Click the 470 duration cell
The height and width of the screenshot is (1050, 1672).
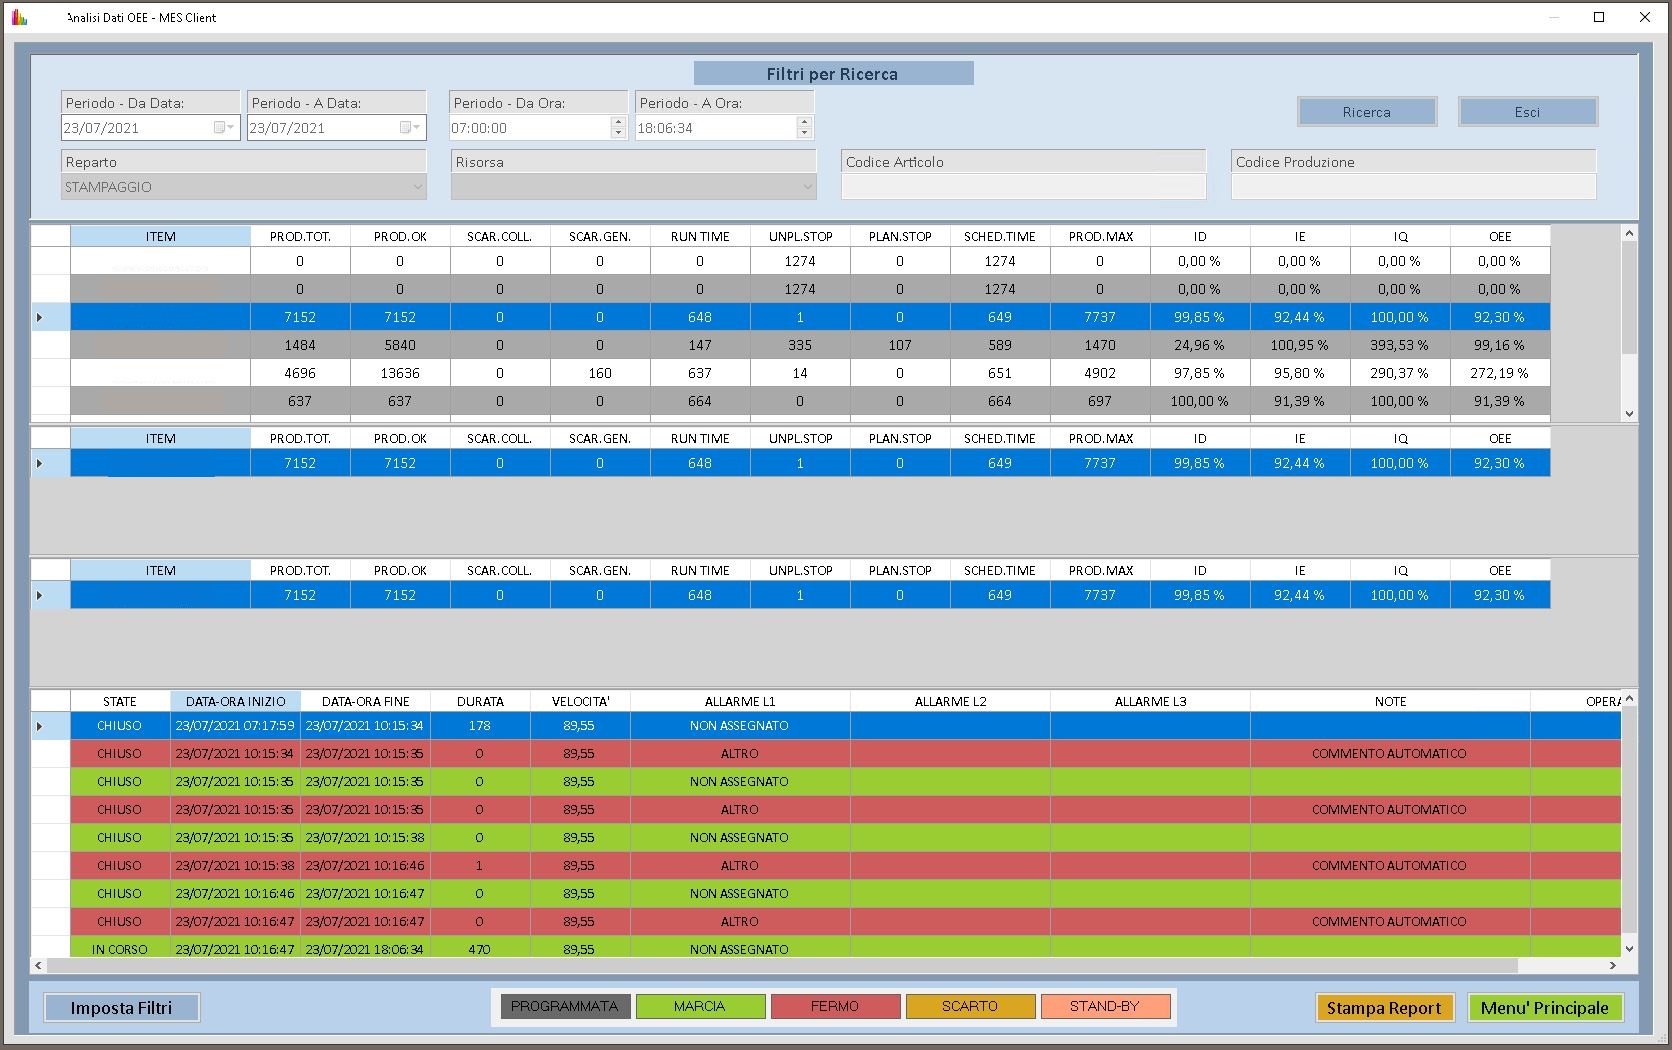tap(480, 949)
